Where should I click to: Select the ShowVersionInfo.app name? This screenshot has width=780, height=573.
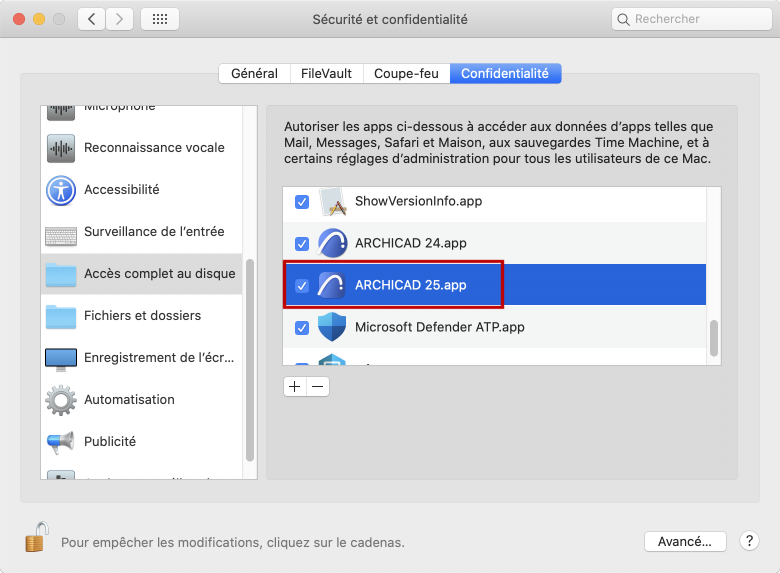pyautogui.click(x=418, y=201)
